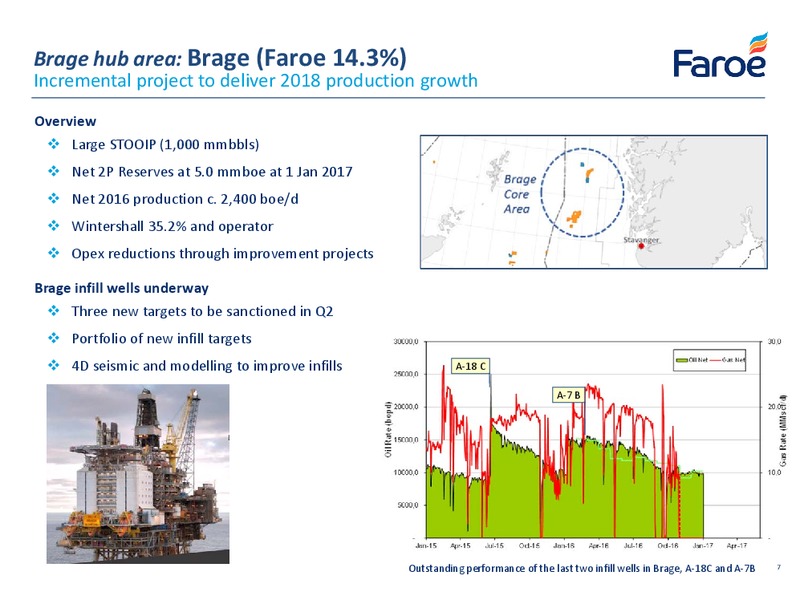Select subtitle 'Incremental project to deliver 2018 production growth'

tap(256, 81)
